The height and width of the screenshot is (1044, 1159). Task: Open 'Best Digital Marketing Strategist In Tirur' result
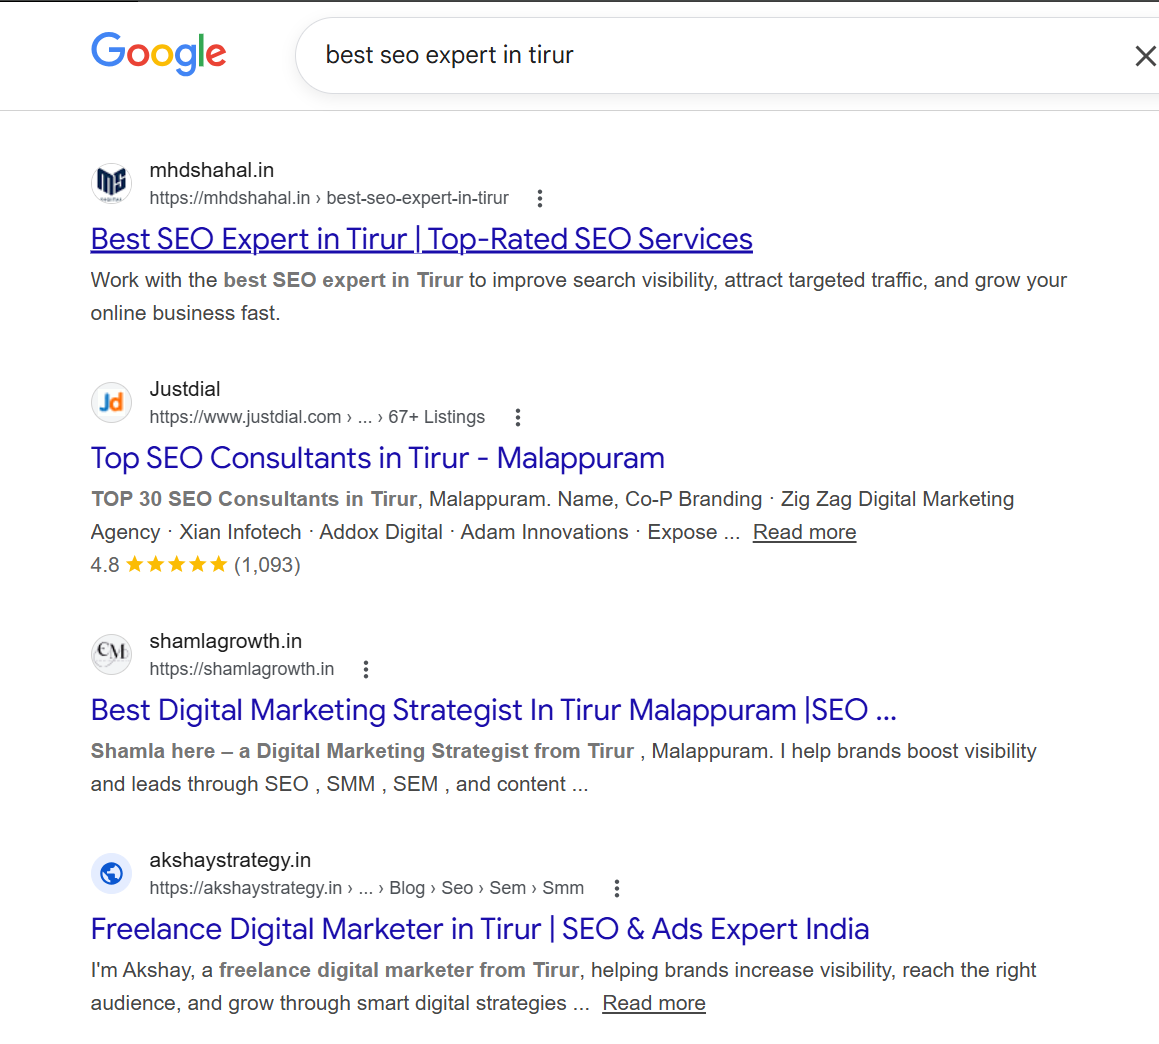(493, 710)
